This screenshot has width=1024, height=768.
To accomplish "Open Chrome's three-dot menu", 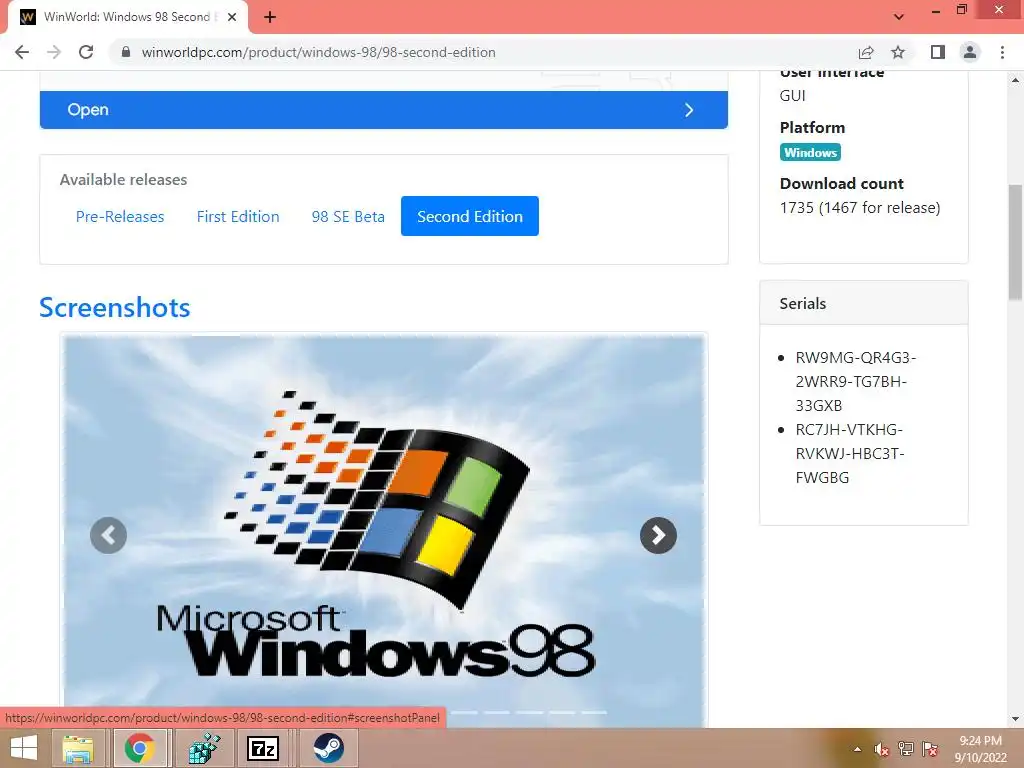I will [x=1002, y=52].
